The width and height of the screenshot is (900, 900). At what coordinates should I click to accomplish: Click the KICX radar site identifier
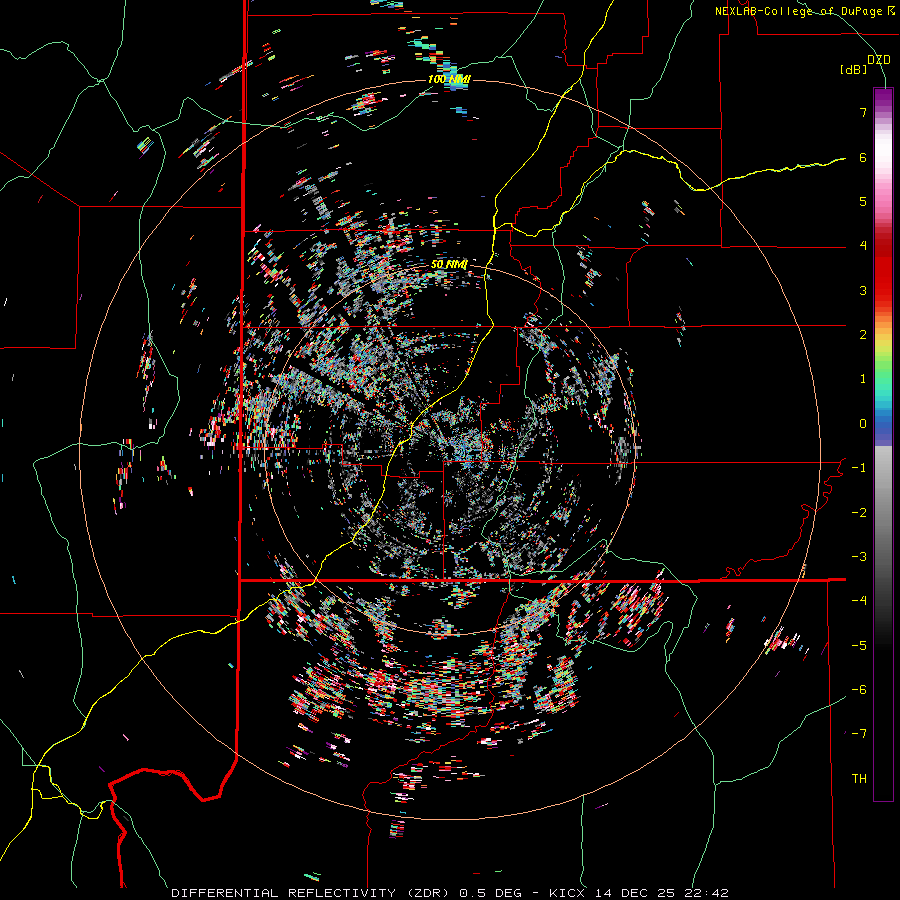(x=567, y=893)
